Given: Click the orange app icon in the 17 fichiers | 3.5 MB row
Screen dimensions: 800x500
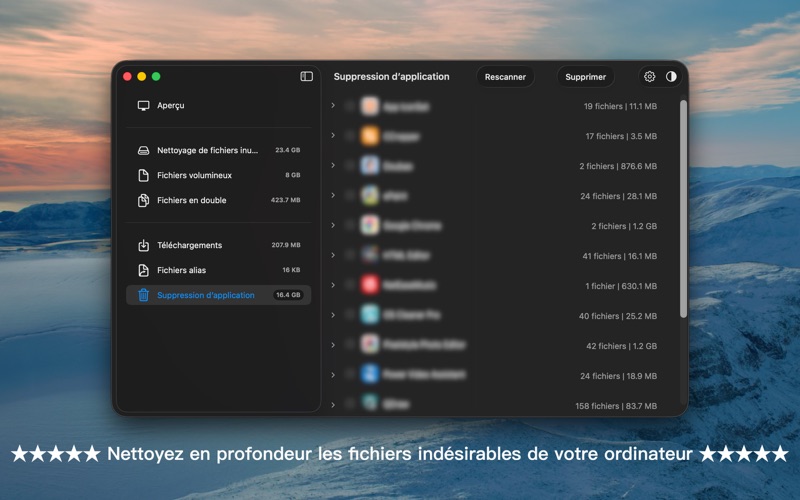Looking at the screenshot, I should [370, 136].
